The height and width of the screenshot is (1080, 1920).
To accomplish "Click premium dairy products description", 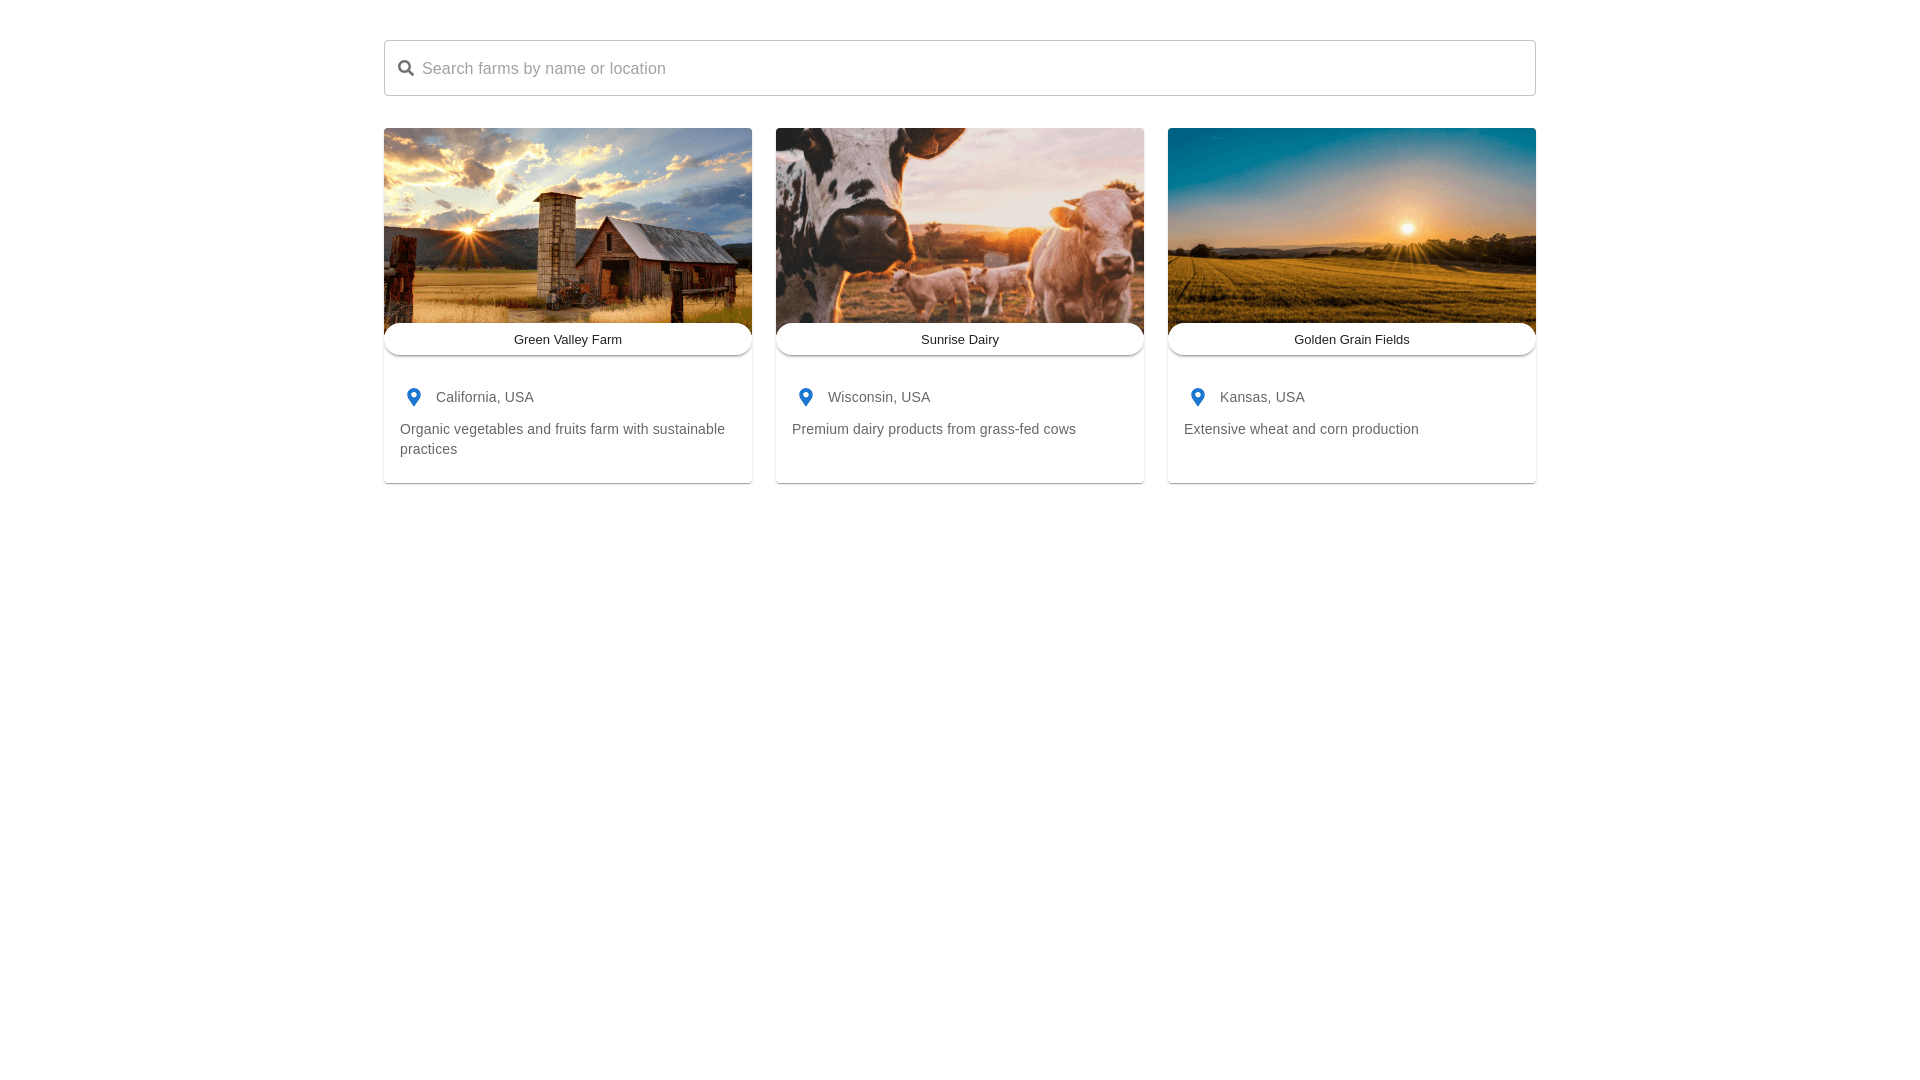I will pyautogui.click(x=934, y=429).
